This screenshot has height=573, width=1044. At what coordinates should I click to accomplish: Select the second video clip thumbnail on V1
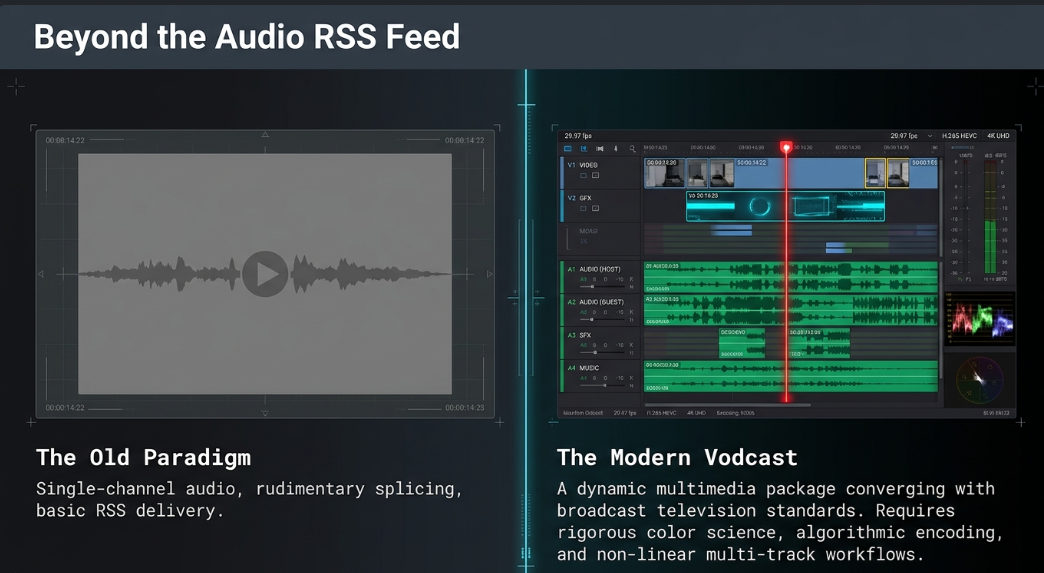point(697,172)
